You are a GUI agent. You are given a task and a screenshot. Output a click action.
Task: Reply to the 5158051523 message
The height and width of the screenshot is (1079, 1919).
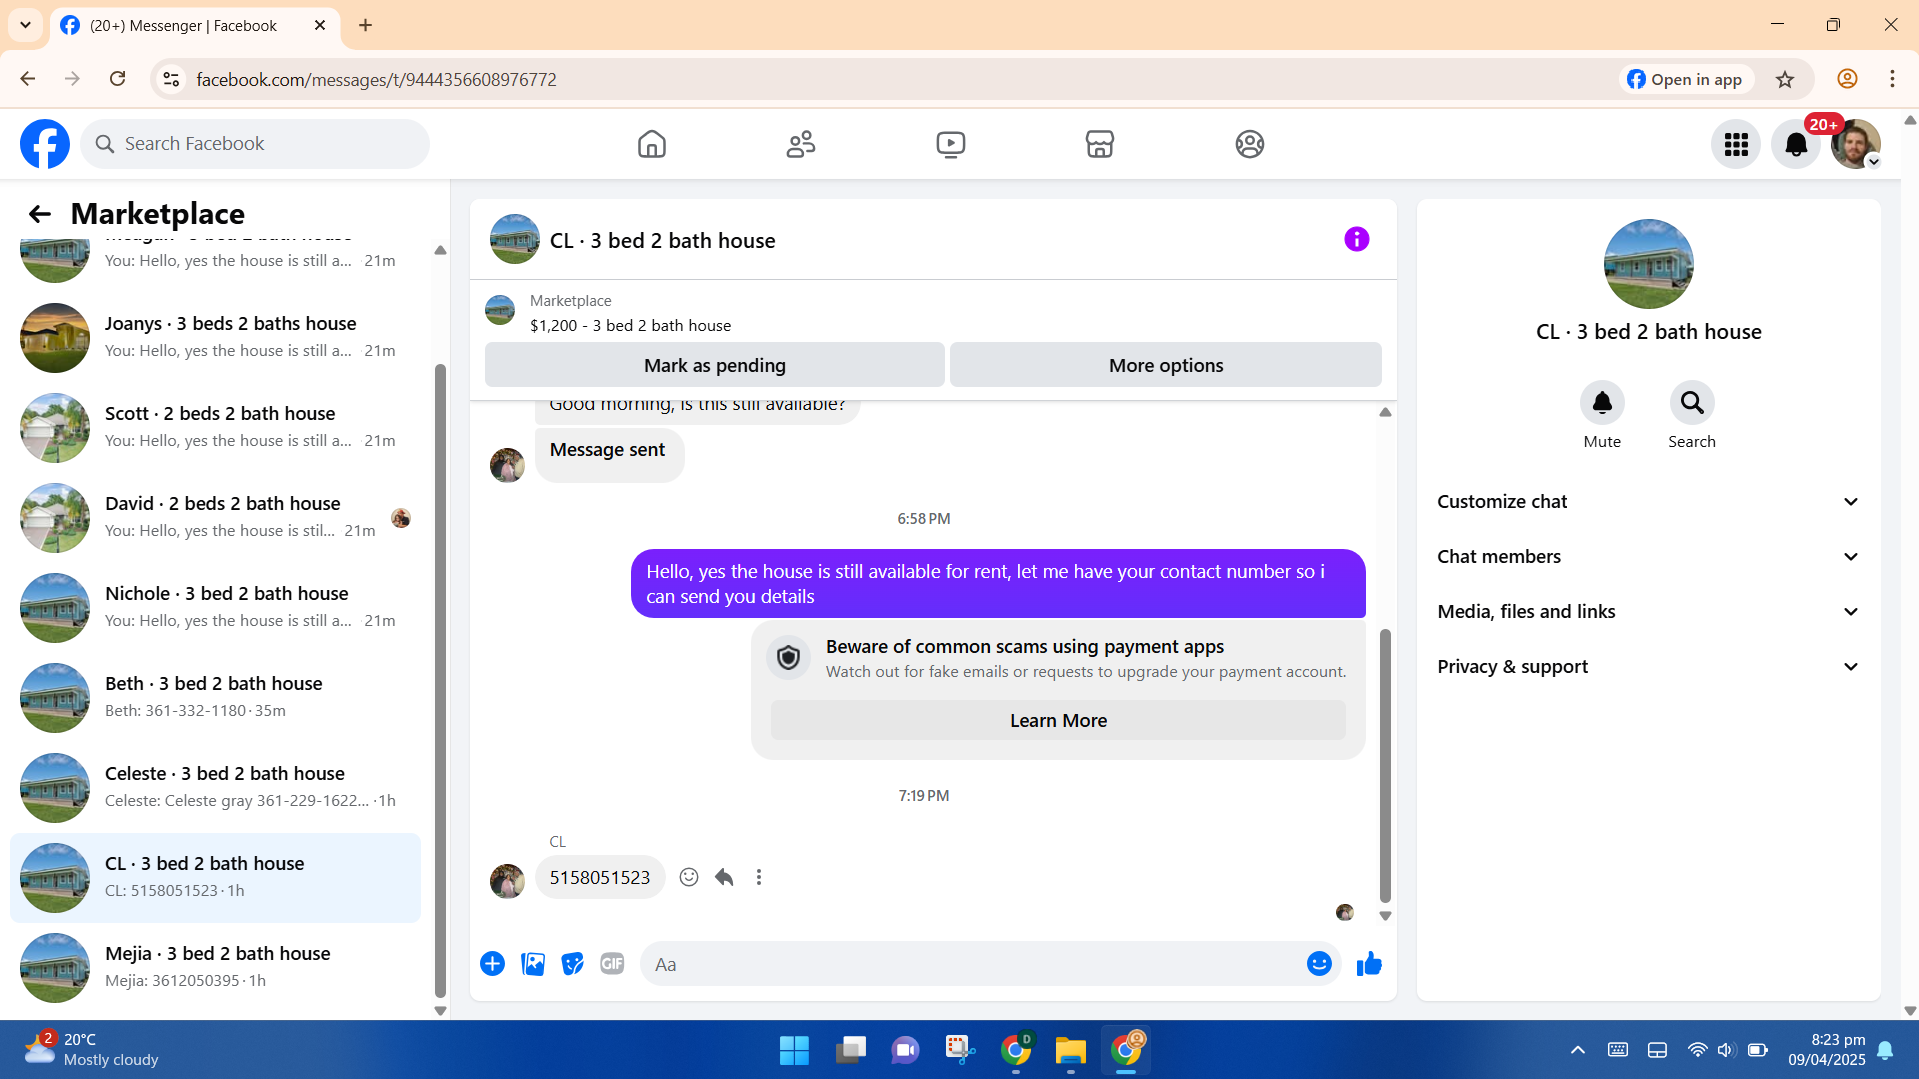pyautogui.click(x=724, y=877)
